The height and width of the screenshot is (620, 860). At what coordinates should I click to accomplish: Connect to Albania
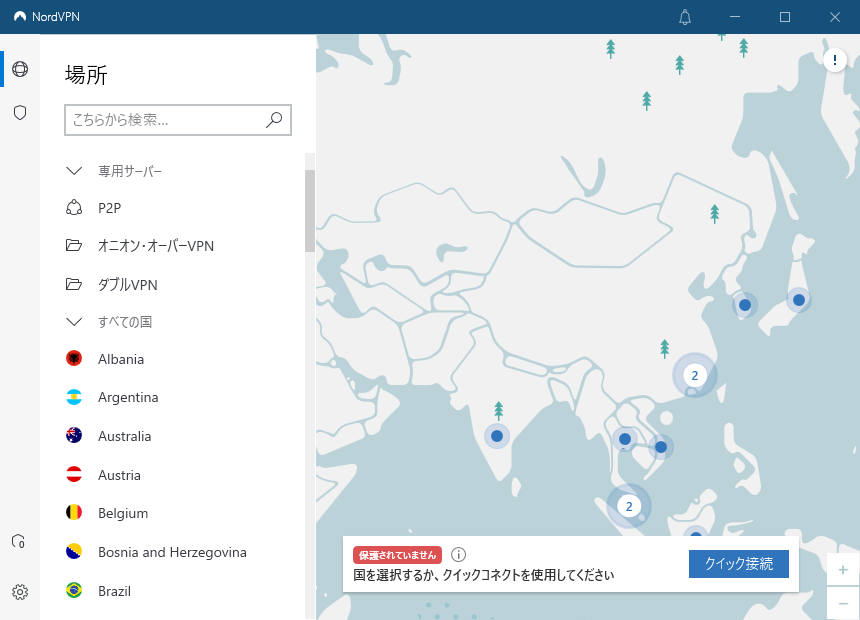tap(121, 359)
